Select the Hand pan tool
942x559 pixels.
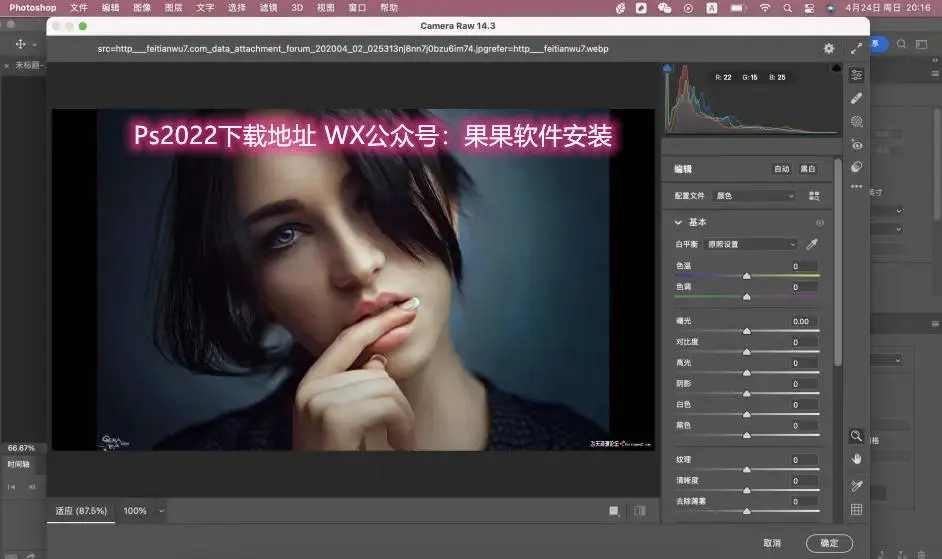pyautogui.click(x=857, y=459)
